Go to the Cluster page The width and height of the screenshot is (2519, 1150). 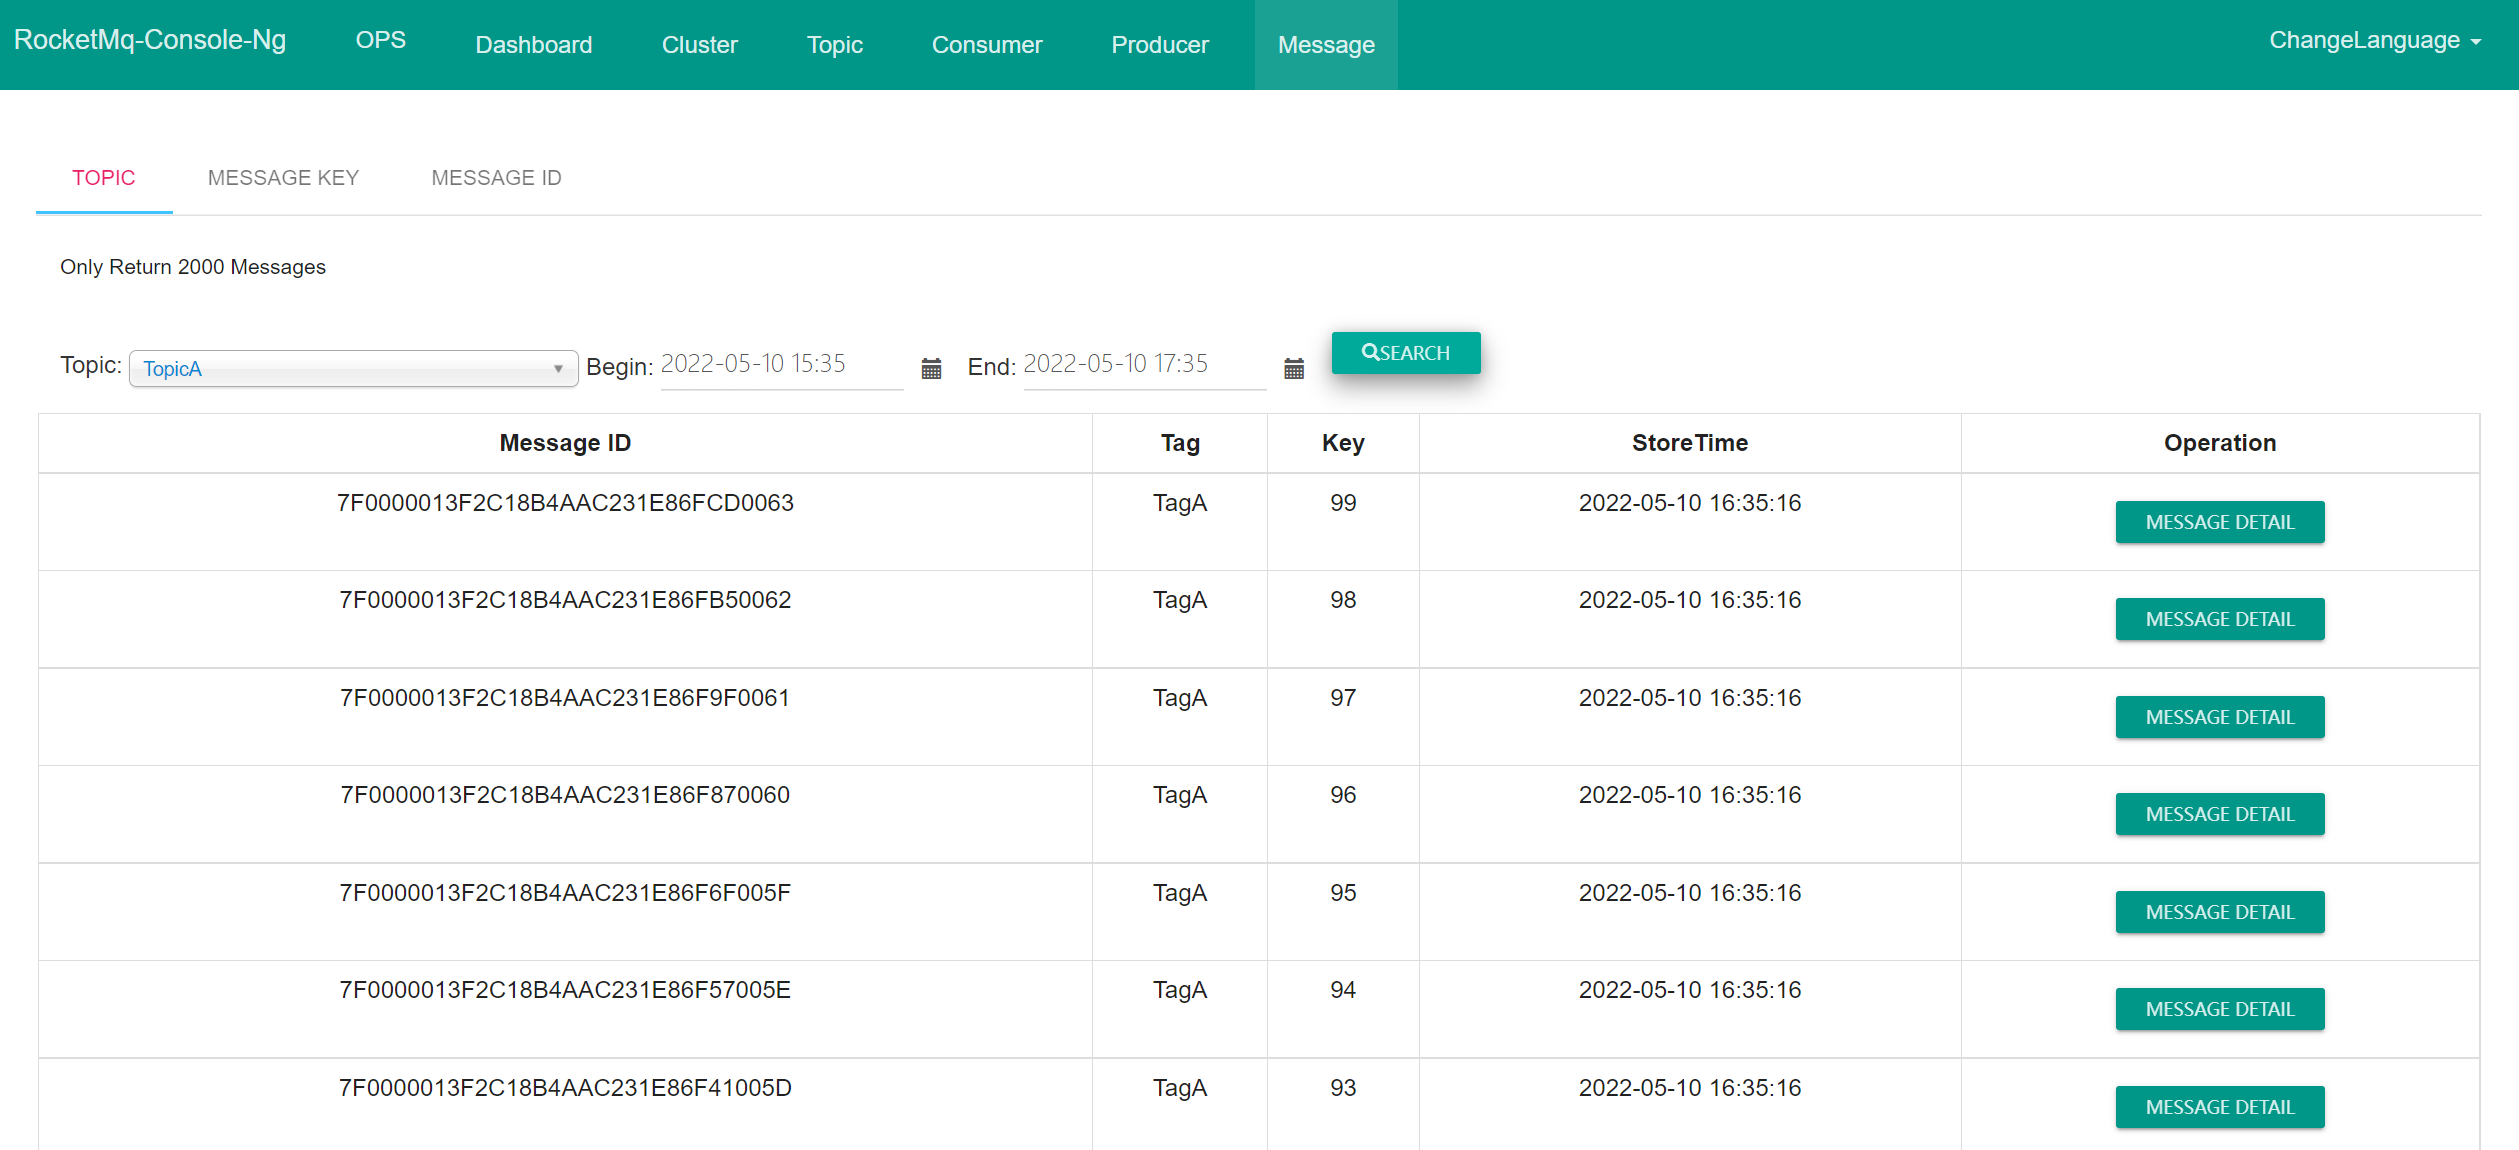[699, 45]
